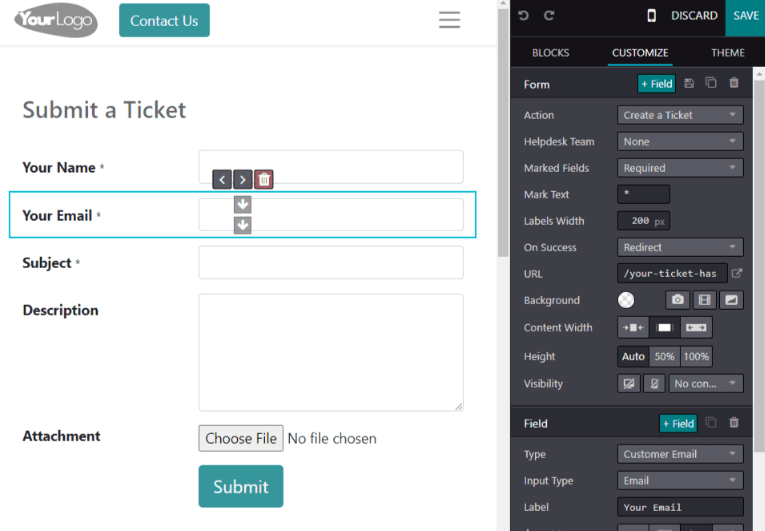Open the hamburger menu in the site header
This screenshot has height=531, width=765.
(x=449, y=20)
